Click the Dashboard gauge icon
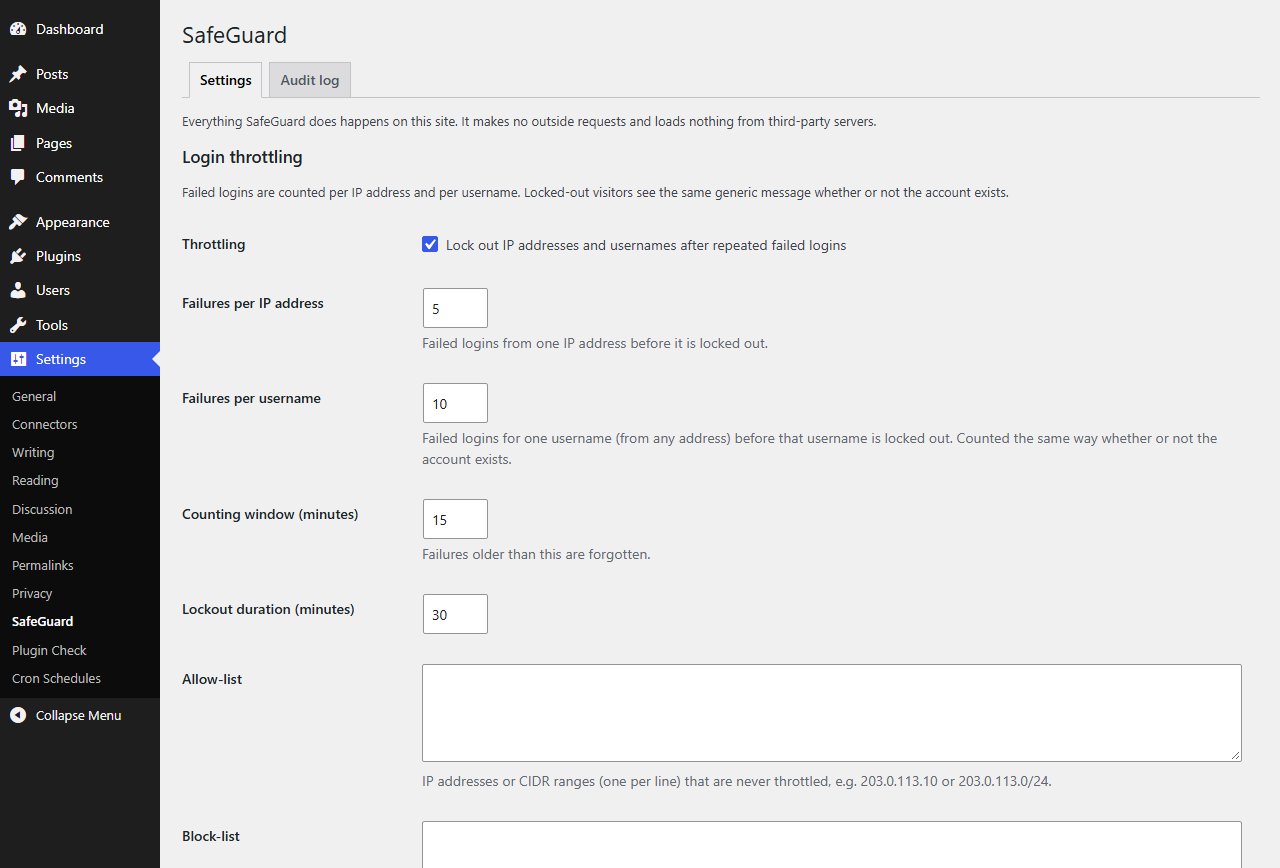 [x=18, y=29]
